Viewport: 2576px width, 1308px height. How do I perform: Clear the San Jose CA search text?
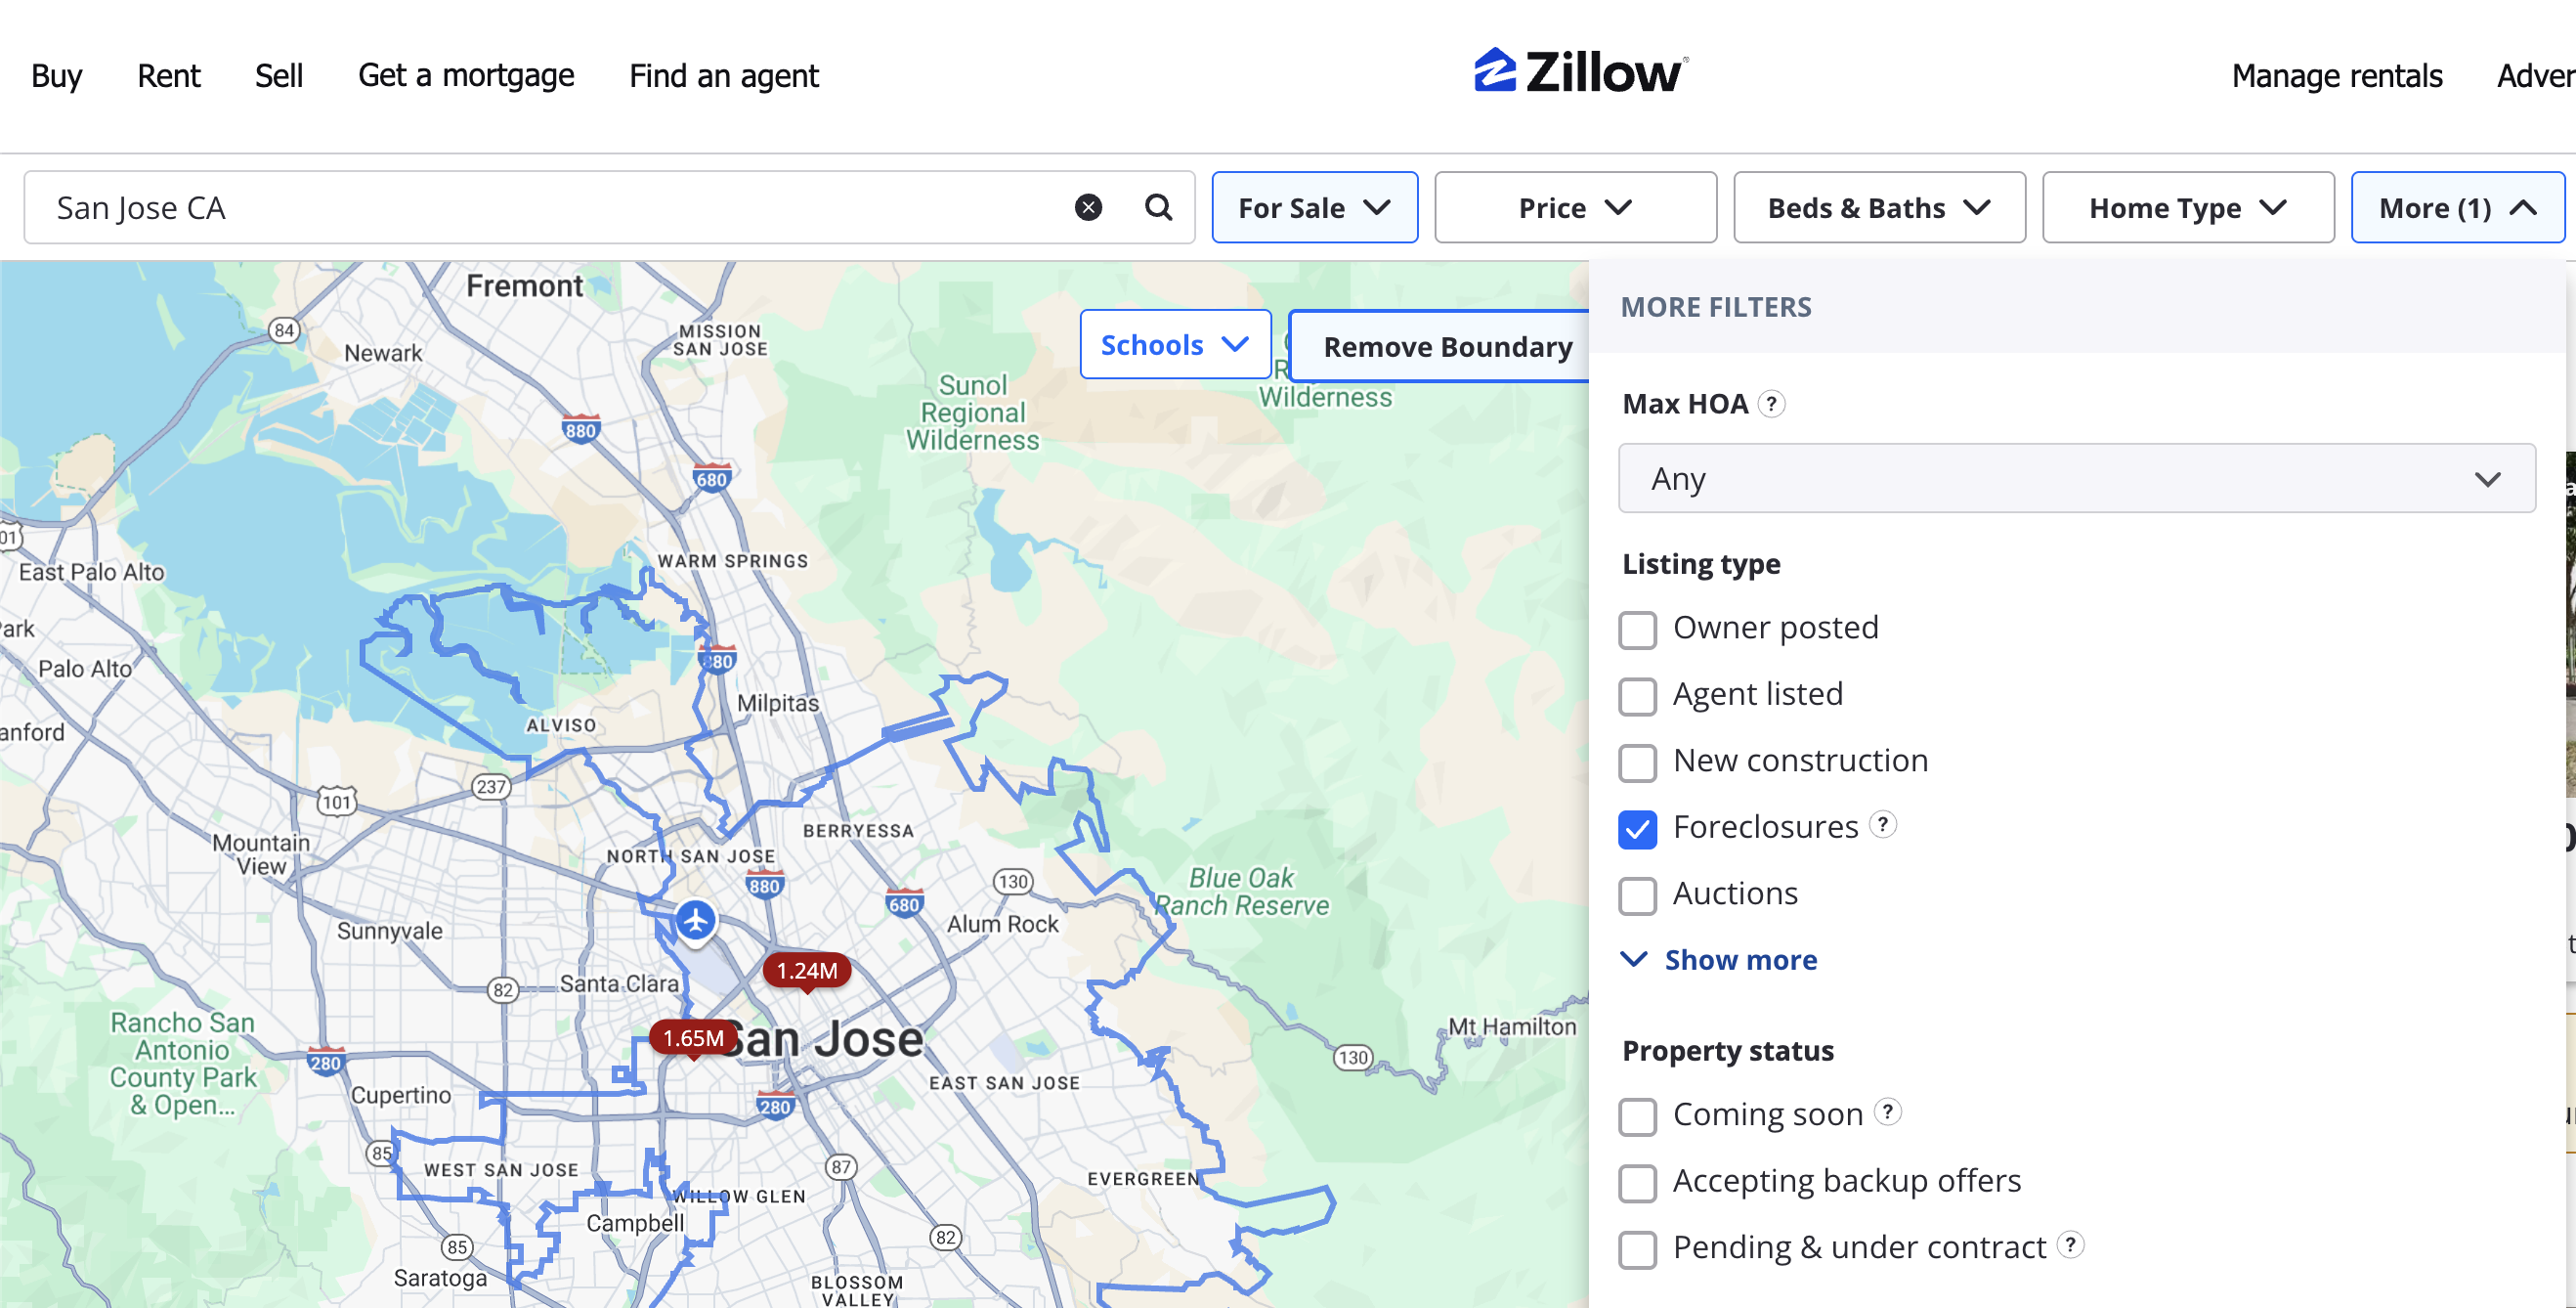[1088, 207]
